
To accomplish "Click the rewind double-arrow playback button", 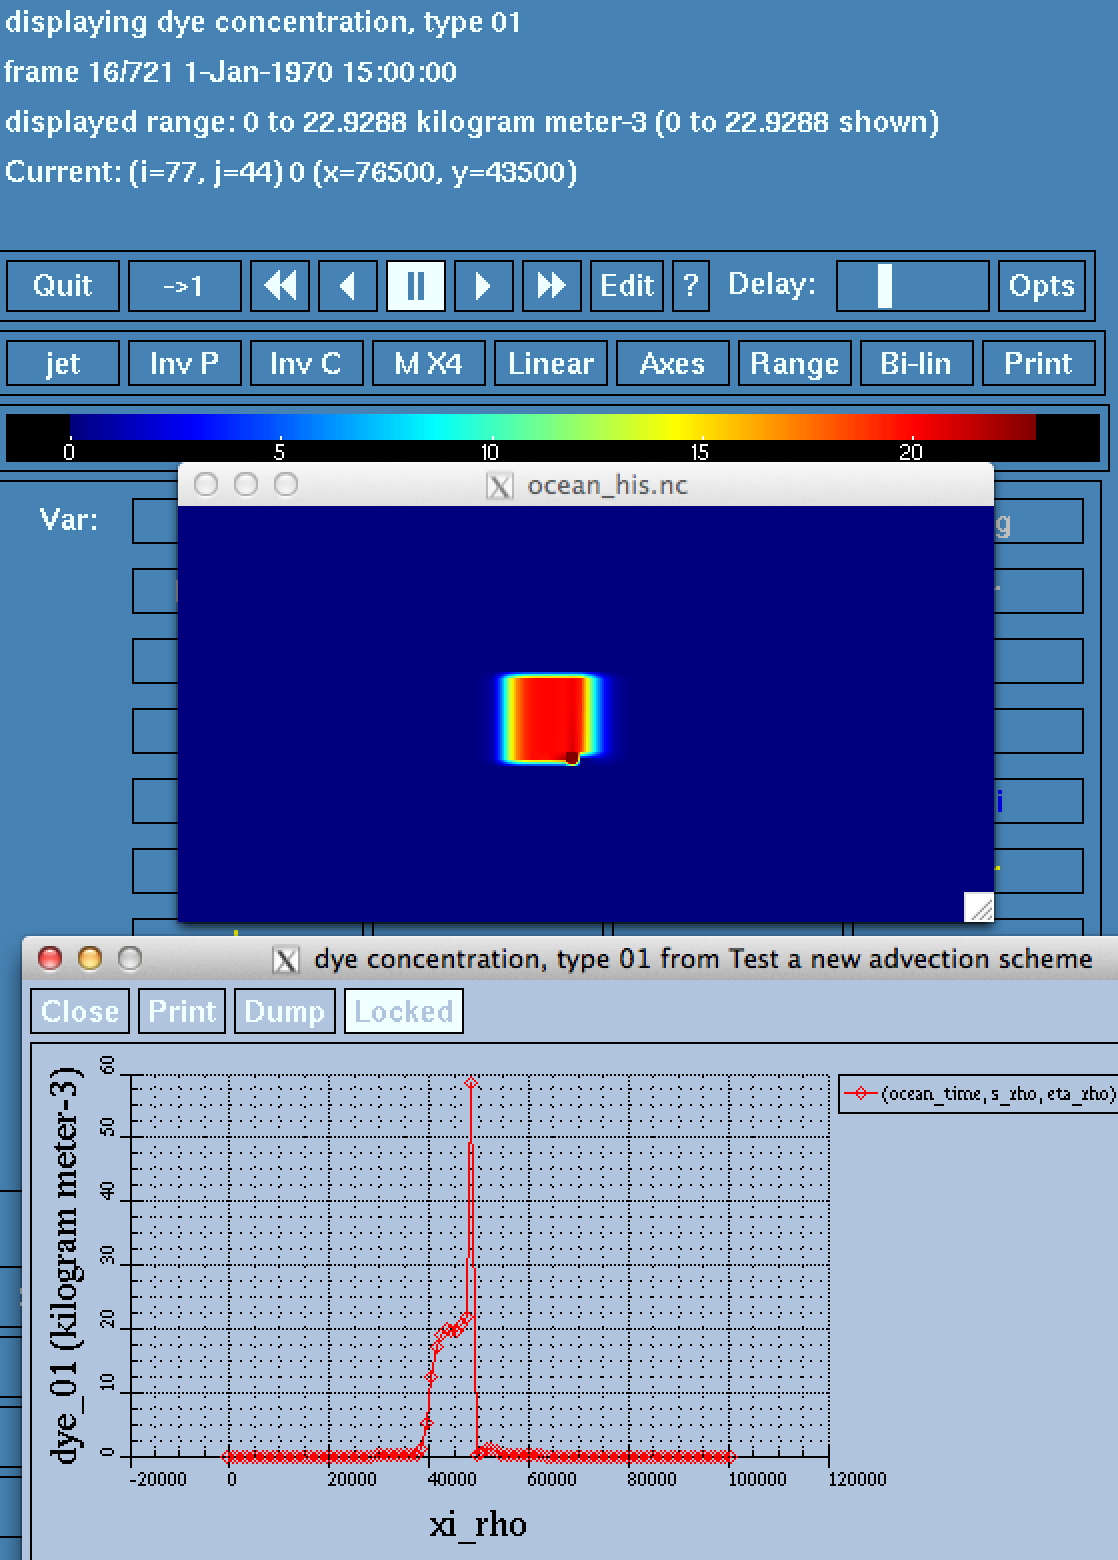I will [x=280, y=286].
